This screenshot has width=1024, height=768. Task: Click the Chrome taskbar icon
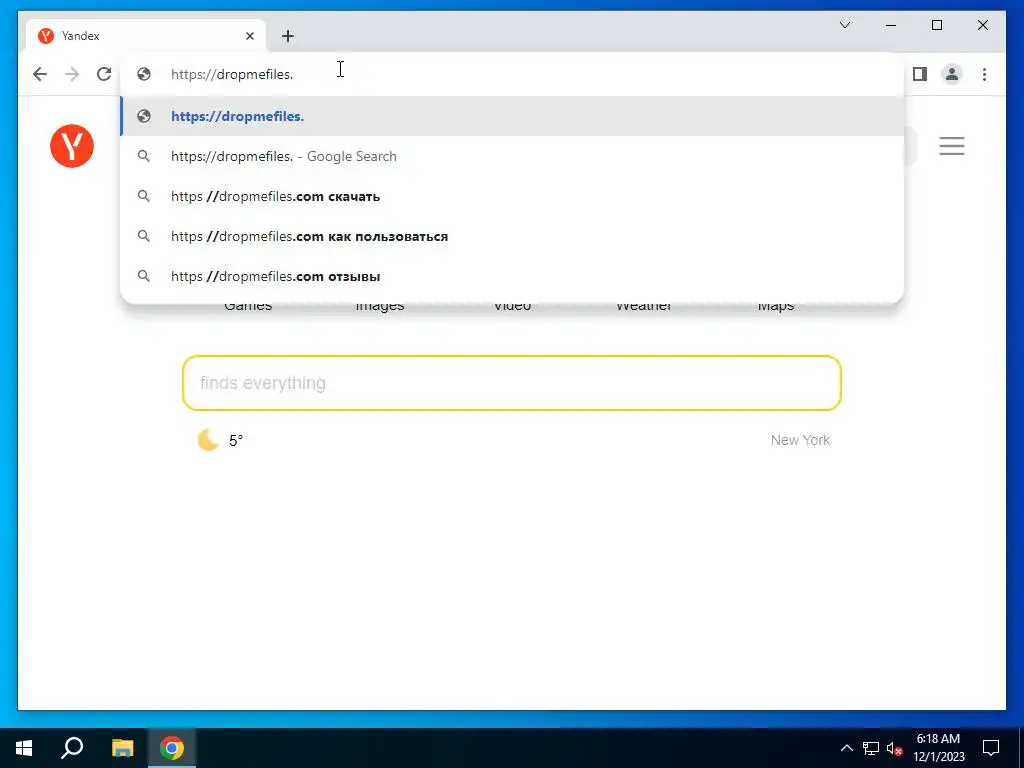click(172, 748)
